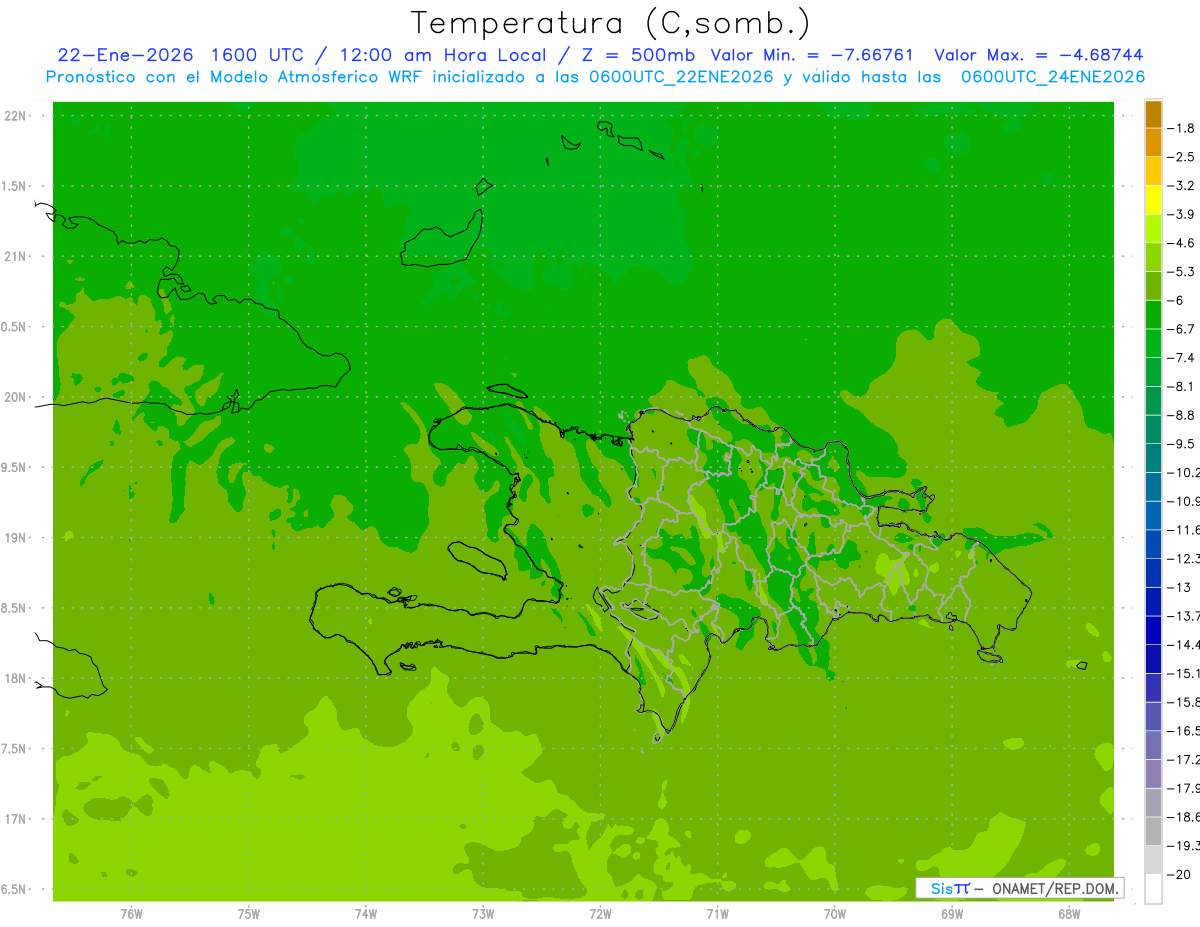Click the '19N' latitude axis label
This screenshot has width=1200, height=927.
17,538
